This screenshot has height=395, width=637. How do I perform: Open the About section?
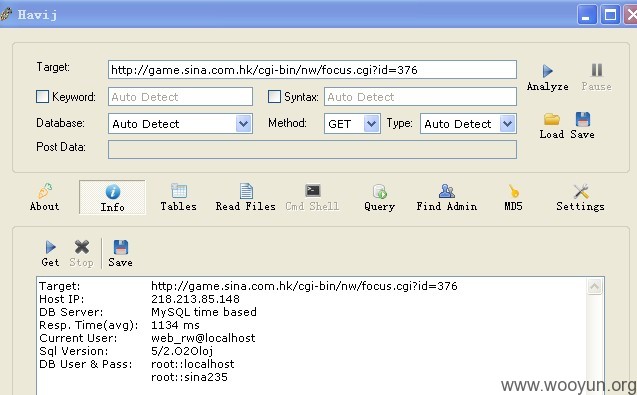coord(44,198)
